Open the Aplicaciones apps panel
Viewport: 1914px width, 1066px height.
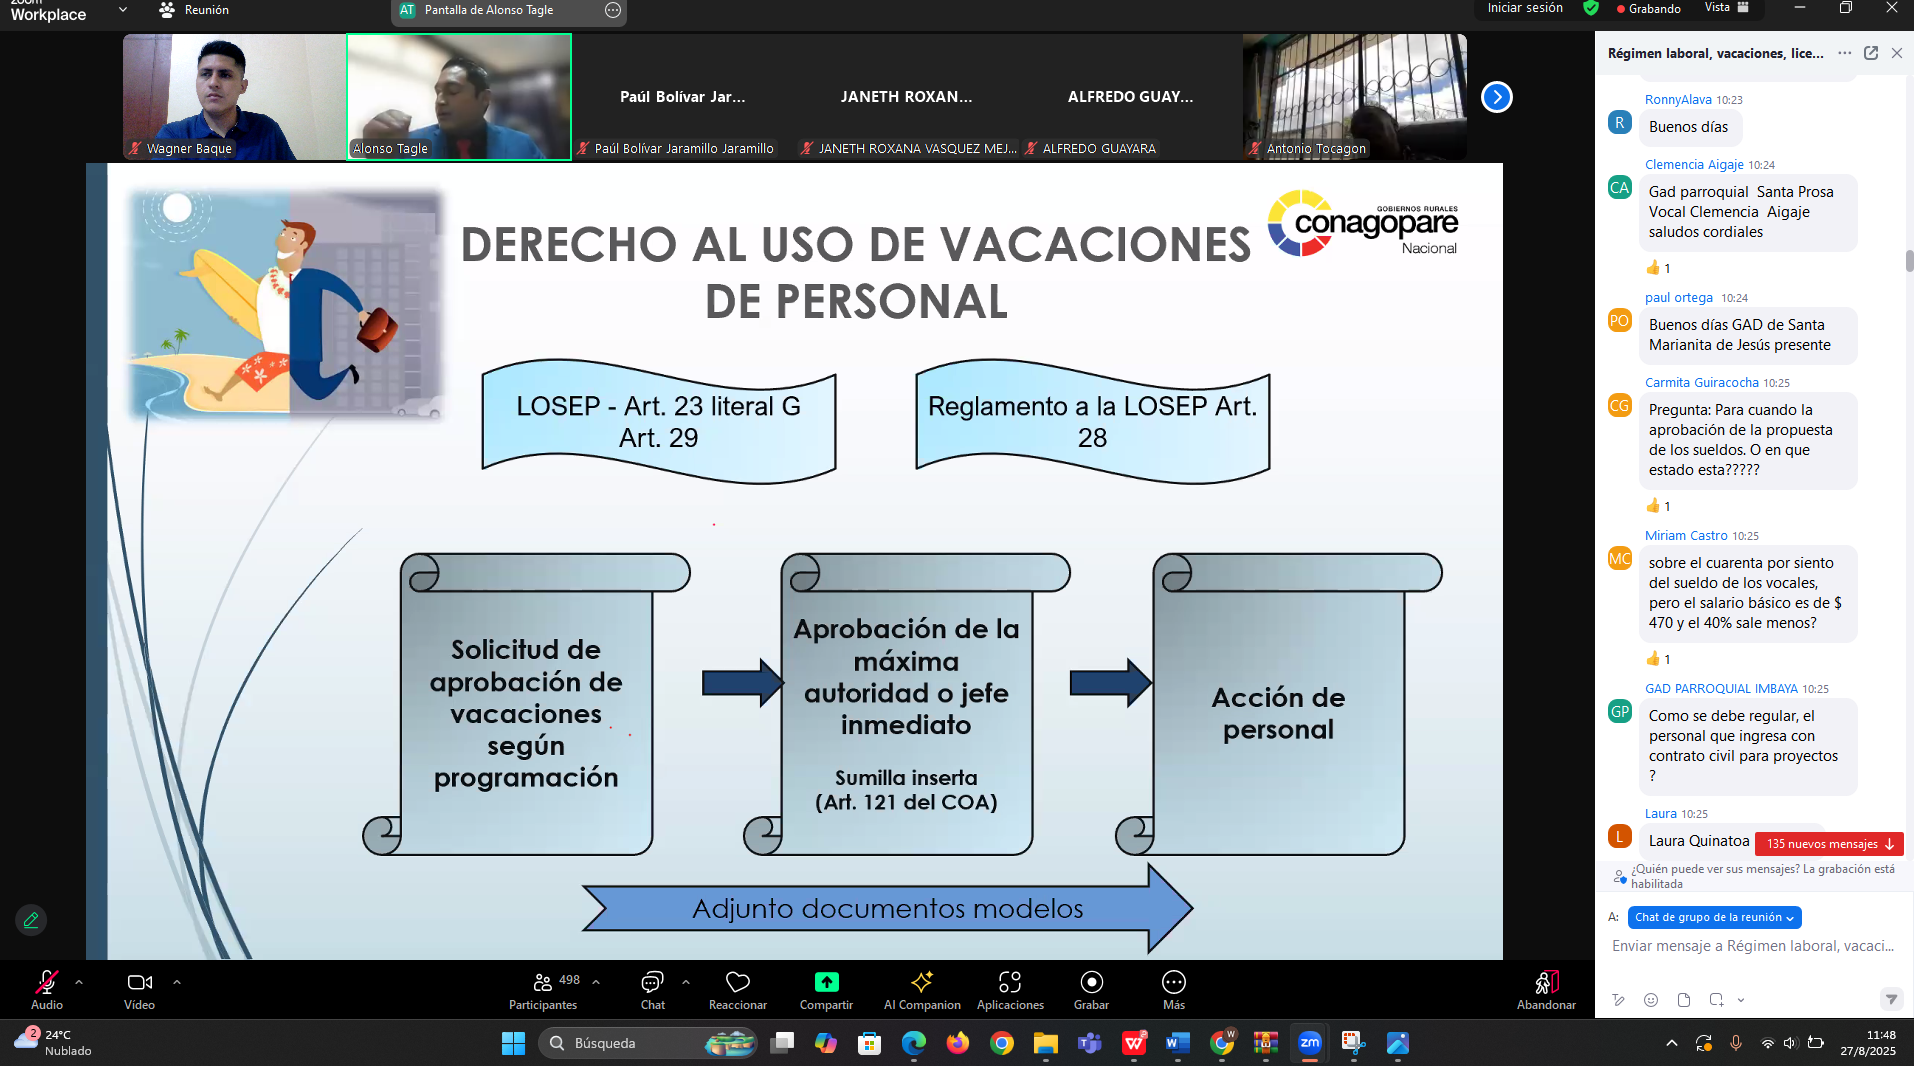click(x=1010, y=983)
